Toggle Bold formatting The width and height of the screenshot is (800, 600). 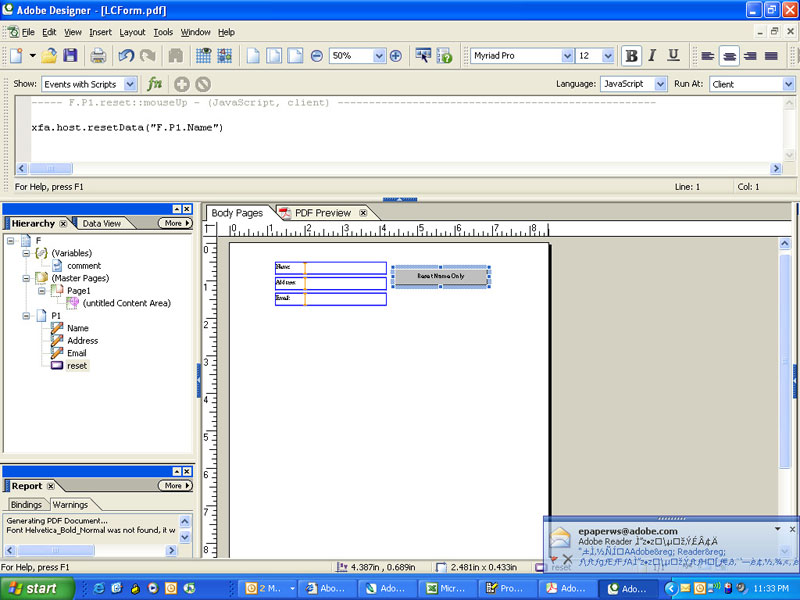(x=631, y=56)
